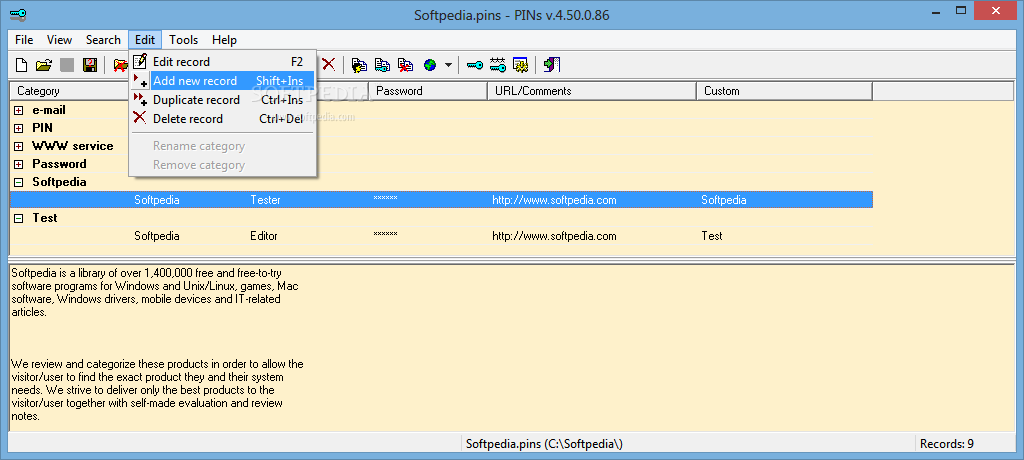Click the floppy disk Save As icon

(90, 65)
